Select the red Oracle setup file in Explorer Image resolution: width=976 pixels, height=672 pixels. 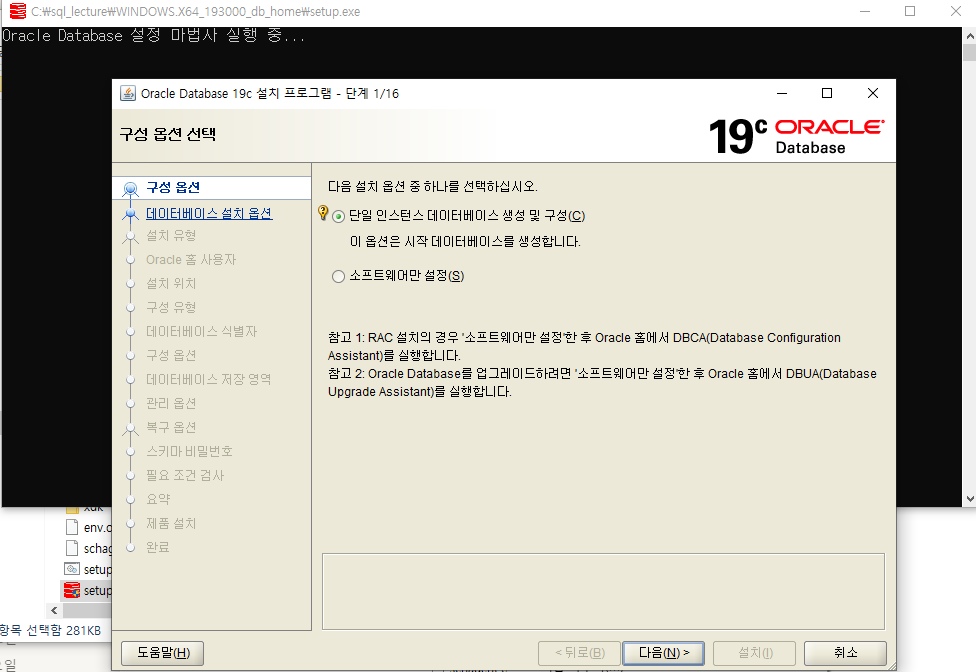point(72,590)
